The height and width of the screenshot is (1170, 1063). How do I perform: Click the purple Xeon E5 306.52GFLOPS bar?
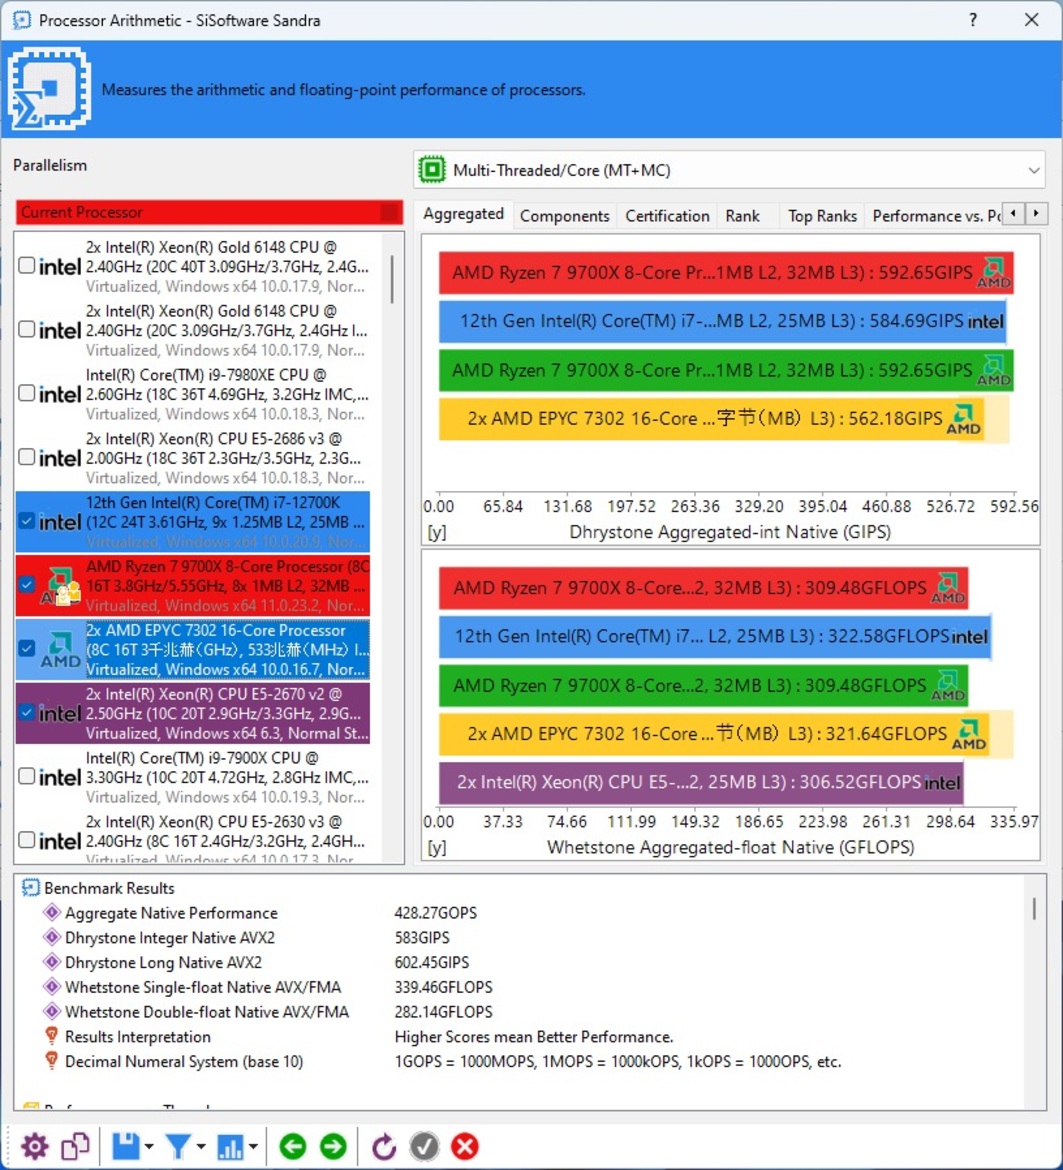701,783
